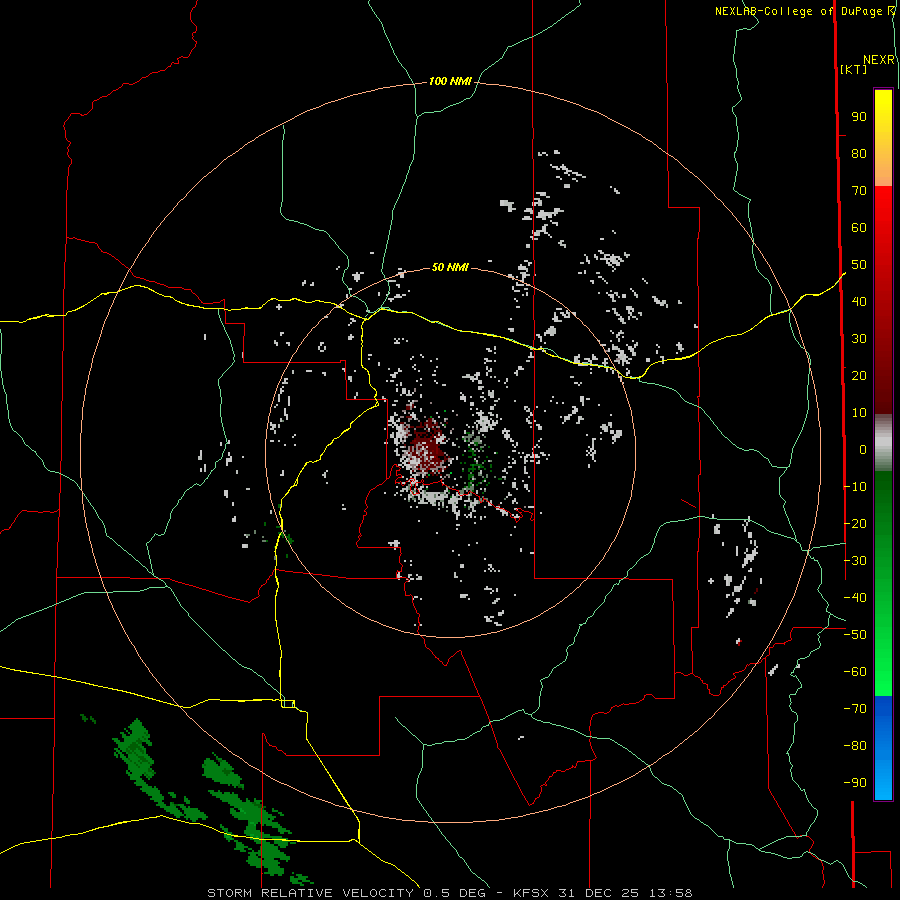Click the "50 NMI" range ring label

450,267
